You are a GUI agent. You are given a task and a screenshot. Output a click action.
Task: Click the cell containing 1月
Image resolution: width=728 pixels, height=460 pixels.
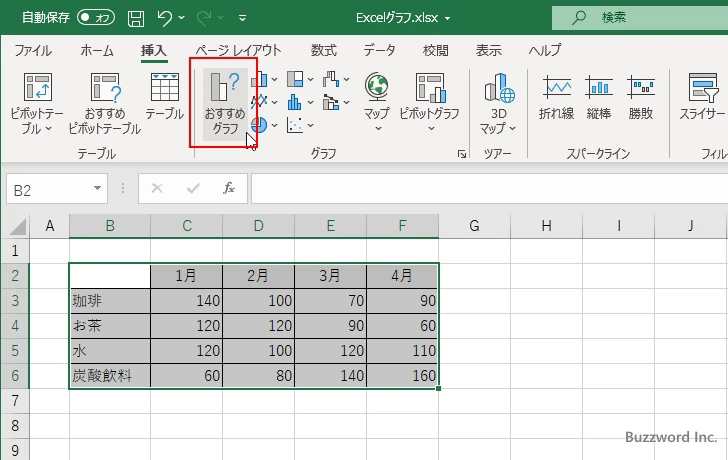click(x=186, y=276)
